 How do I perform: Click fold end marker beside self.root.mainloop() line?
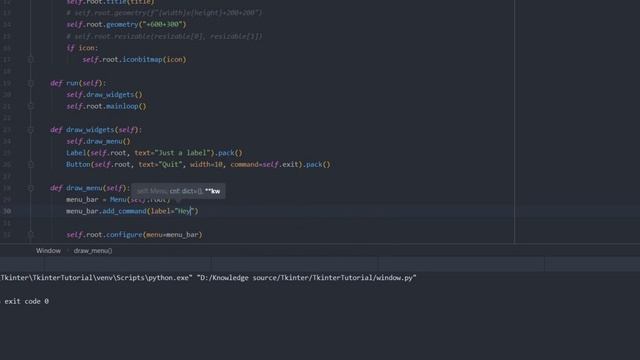(31, 106)
